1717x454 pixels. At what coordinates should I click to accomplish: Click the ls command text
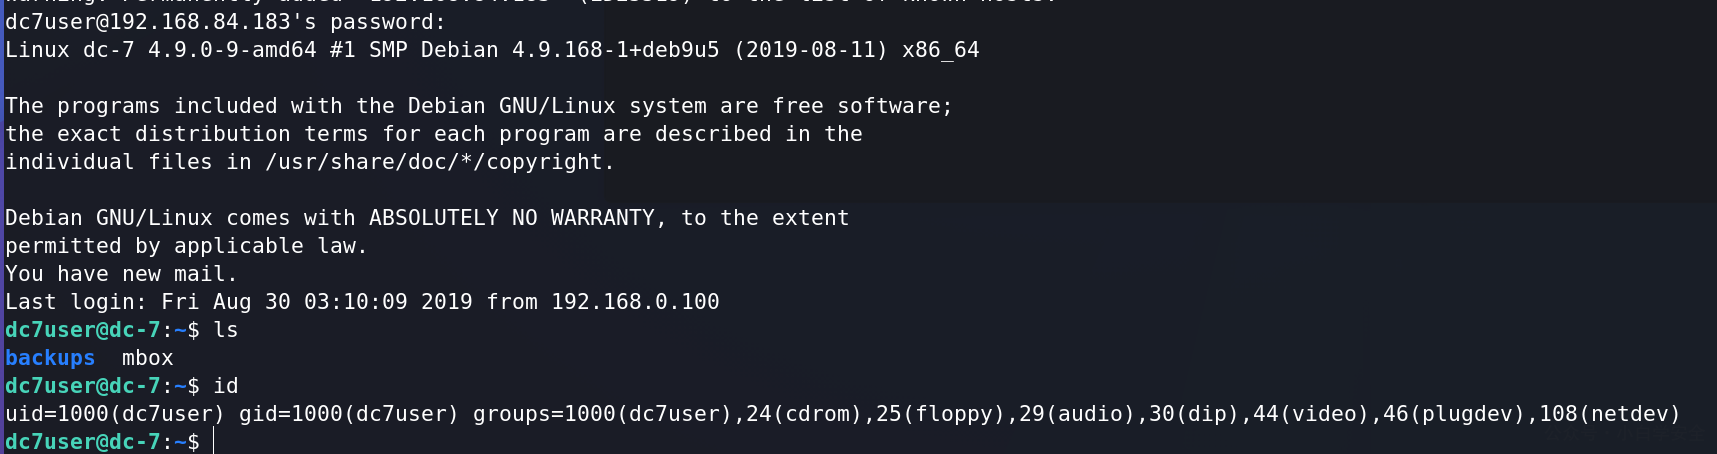[x=226, y=330]
